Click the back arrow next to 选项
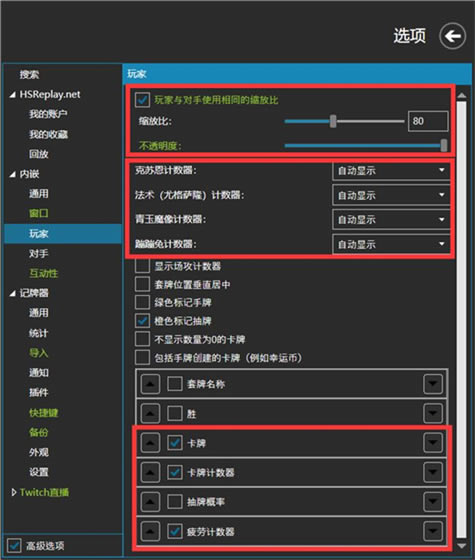 click(452, 36)
